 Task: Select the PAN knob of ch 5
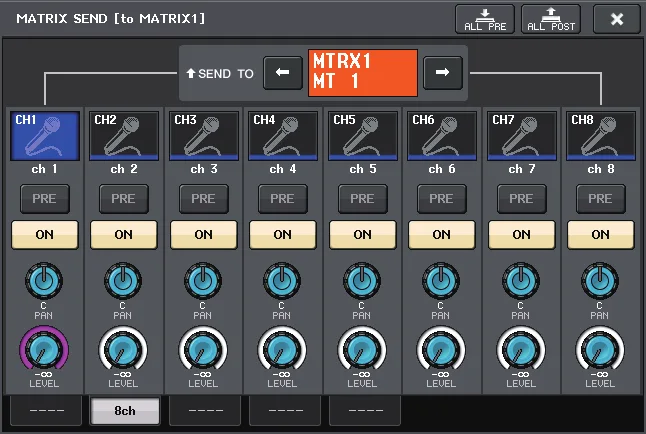(362, 281)
